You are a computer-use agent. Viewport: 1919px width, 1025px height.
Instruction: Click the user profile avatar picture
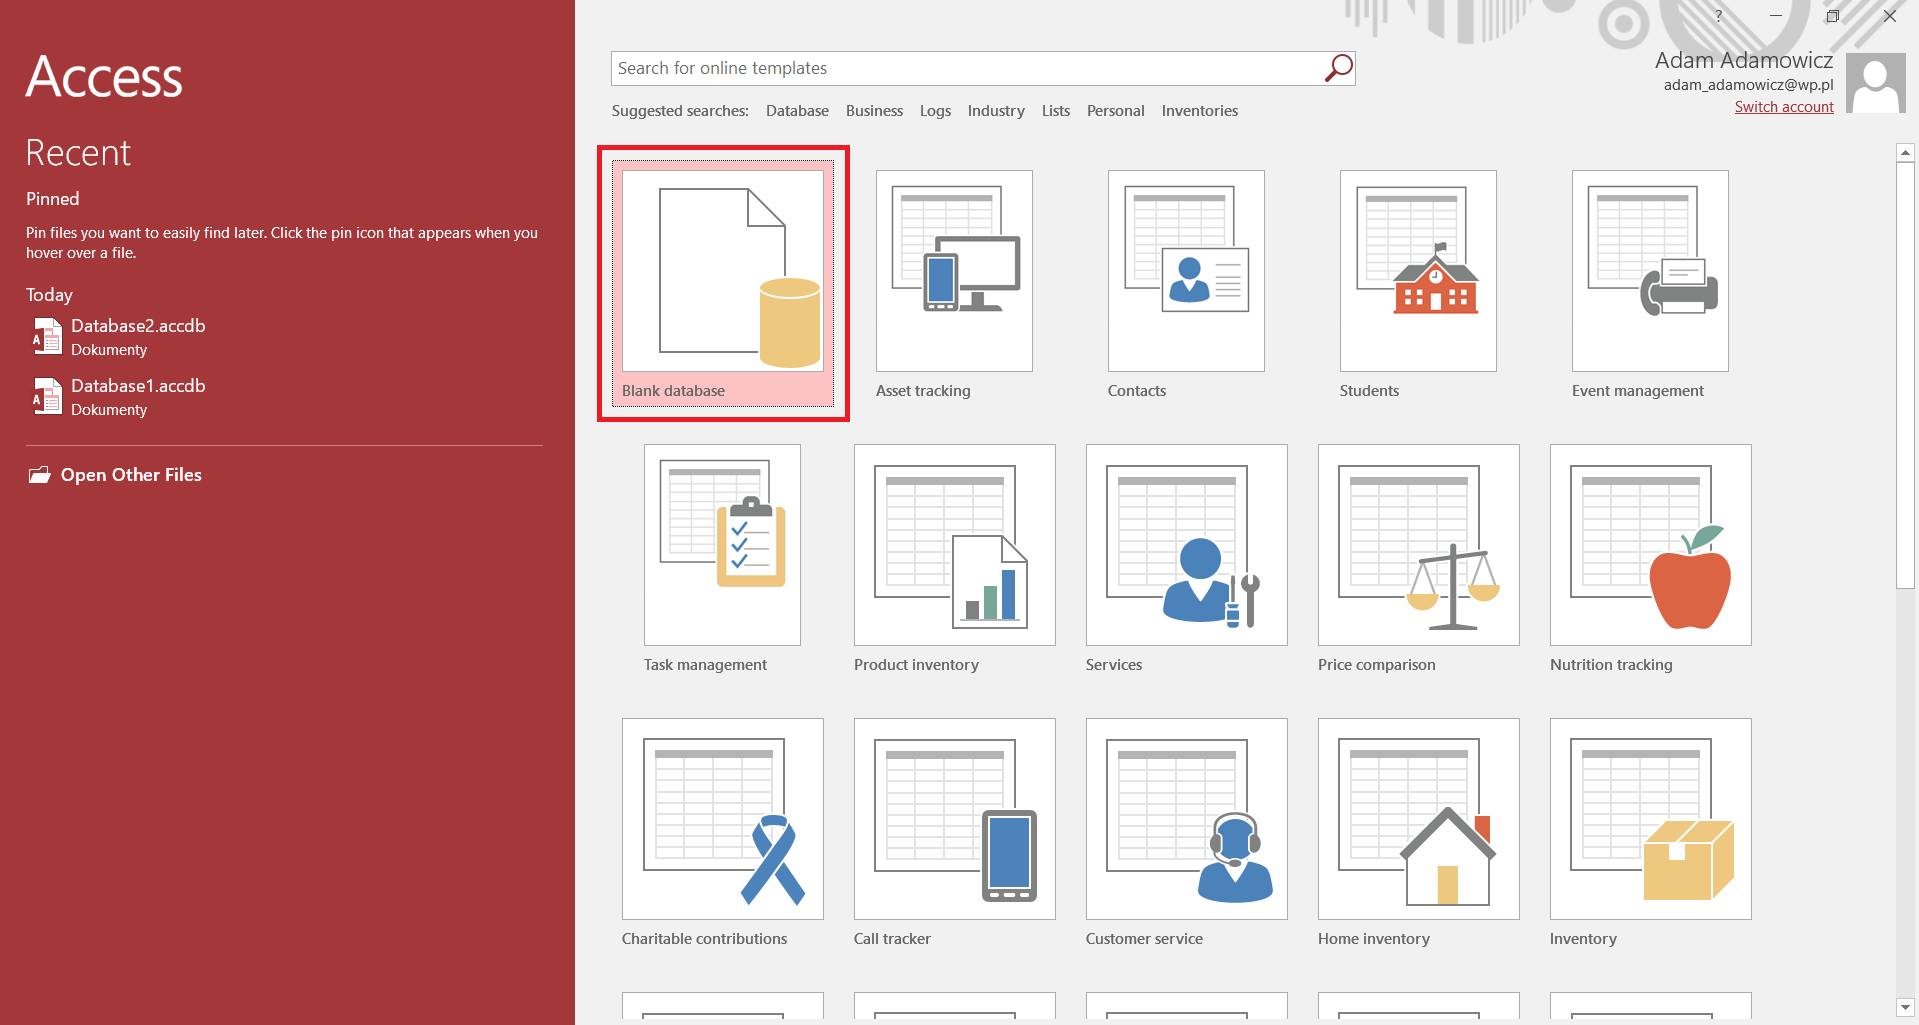coord(1875,84)
